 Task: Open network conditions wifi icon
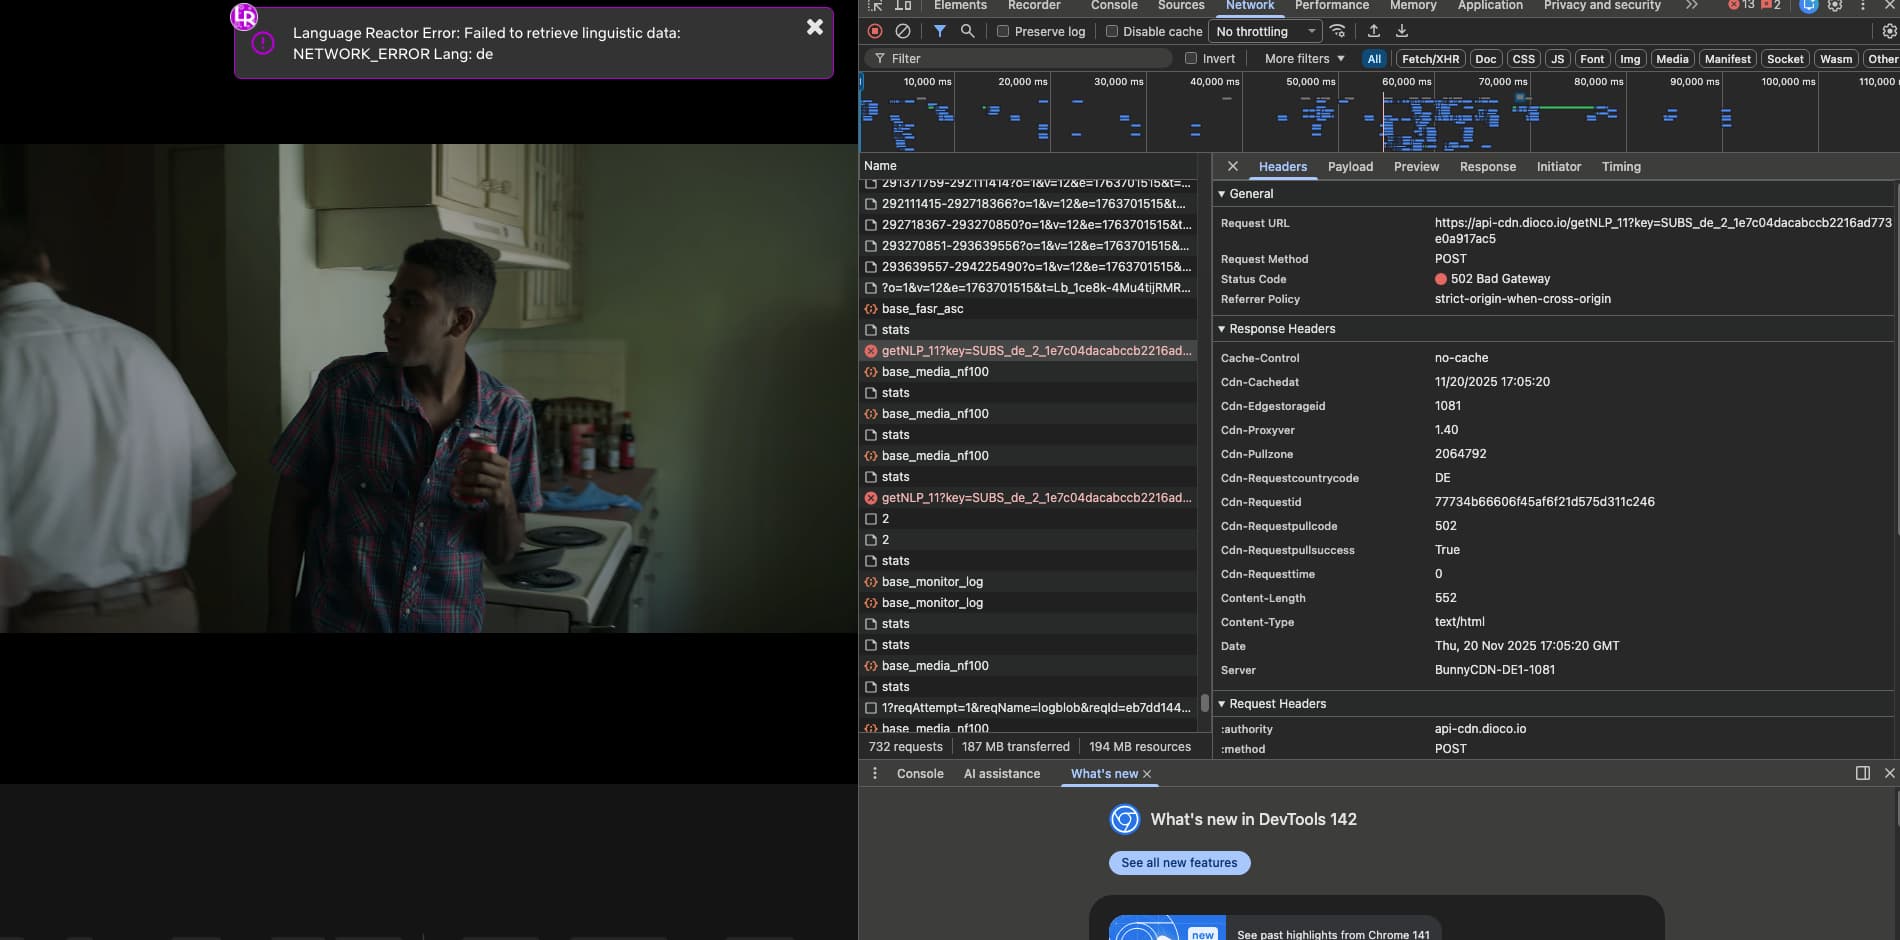(1338, 31)
